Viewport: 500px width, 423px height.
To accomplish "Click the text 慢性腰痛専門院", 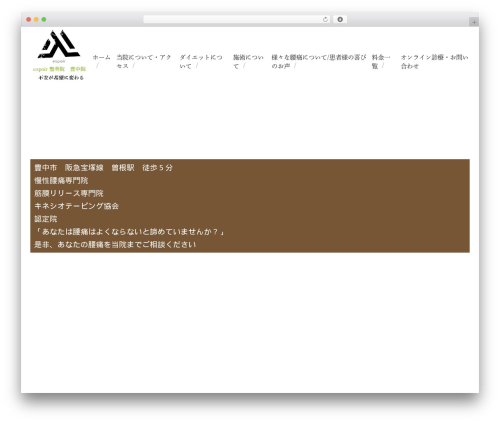I will [61, 181].
